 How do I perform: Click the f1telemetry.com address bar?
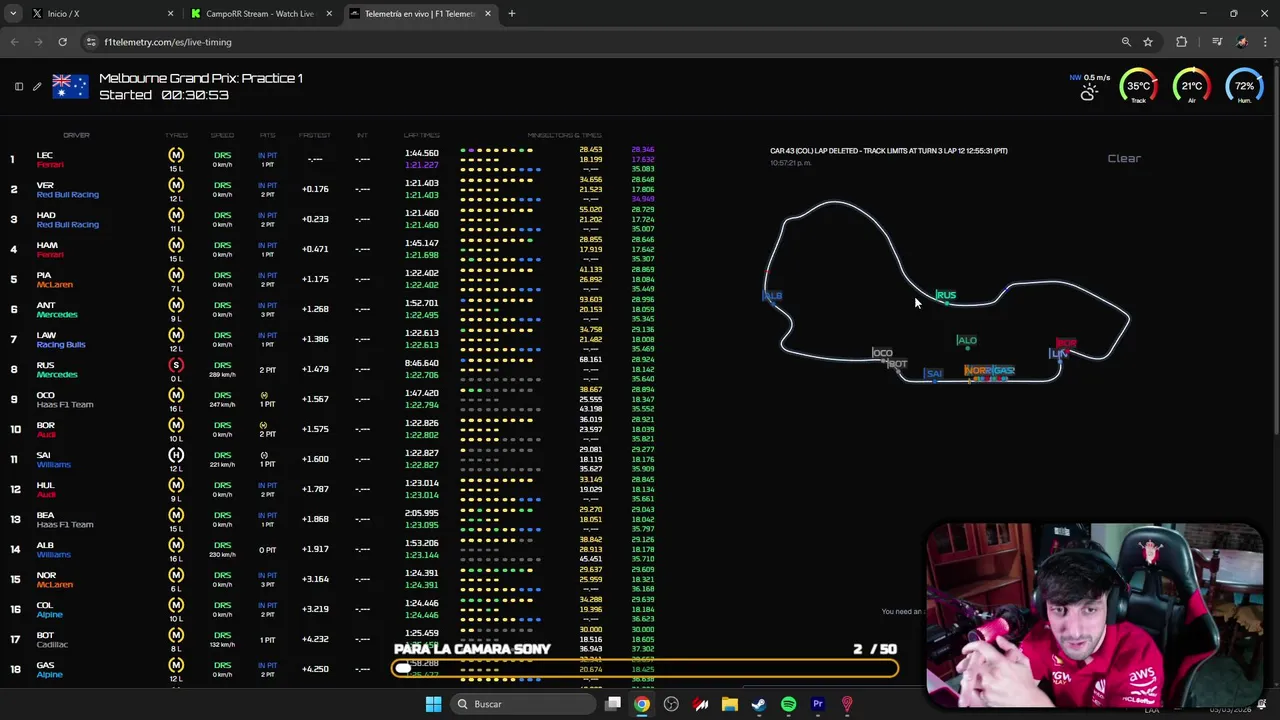coord(600,42)
